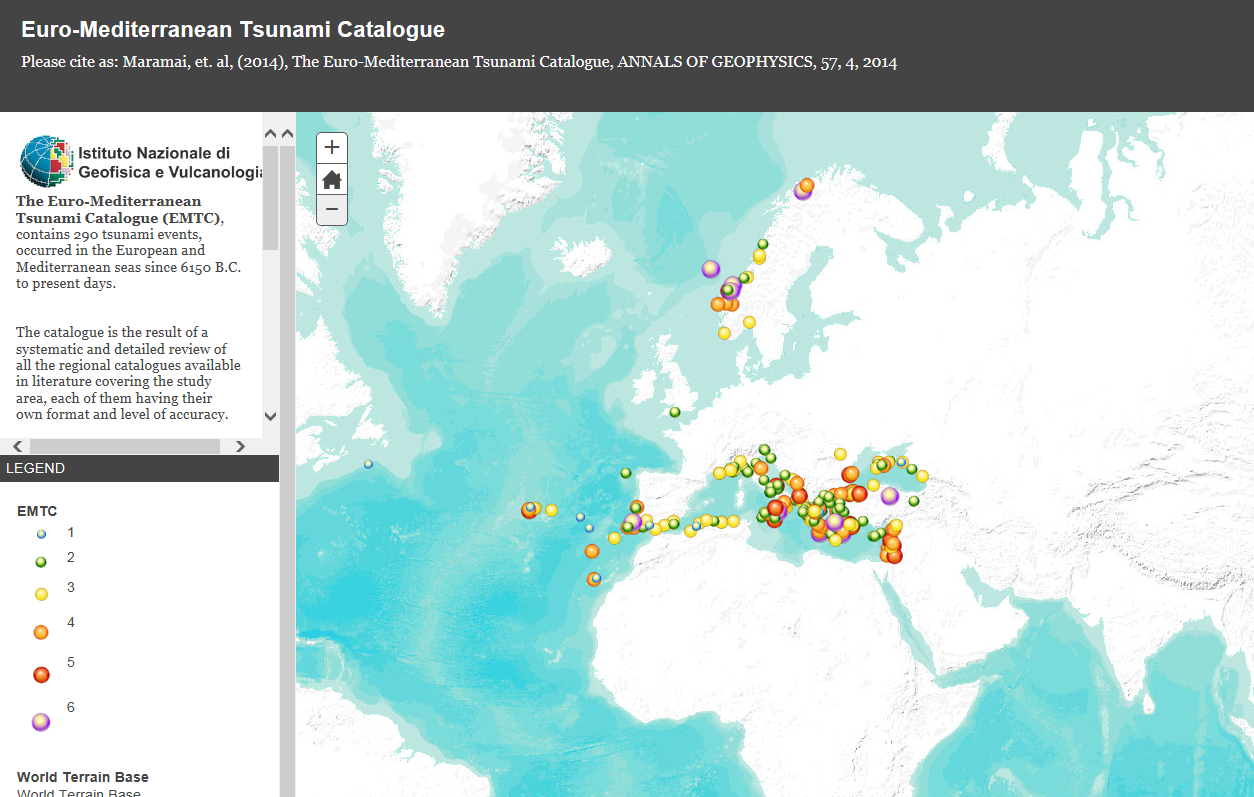The width and height of the screenshot is (1254, 797).
Task: Click the left chevron on the horizontal scrollbar
Action: [17, 446]
